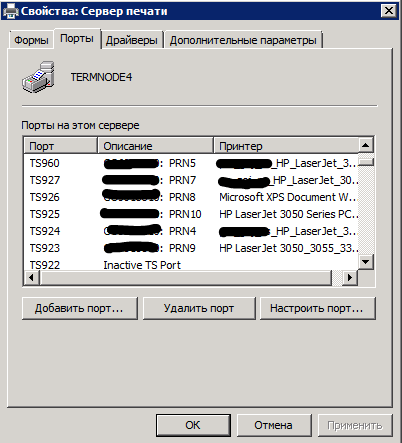Click the printer icon in the title bar
Image resolution: width=402 pixels, height=443 pixels.
pyautogui.click(x=10, y=11)
